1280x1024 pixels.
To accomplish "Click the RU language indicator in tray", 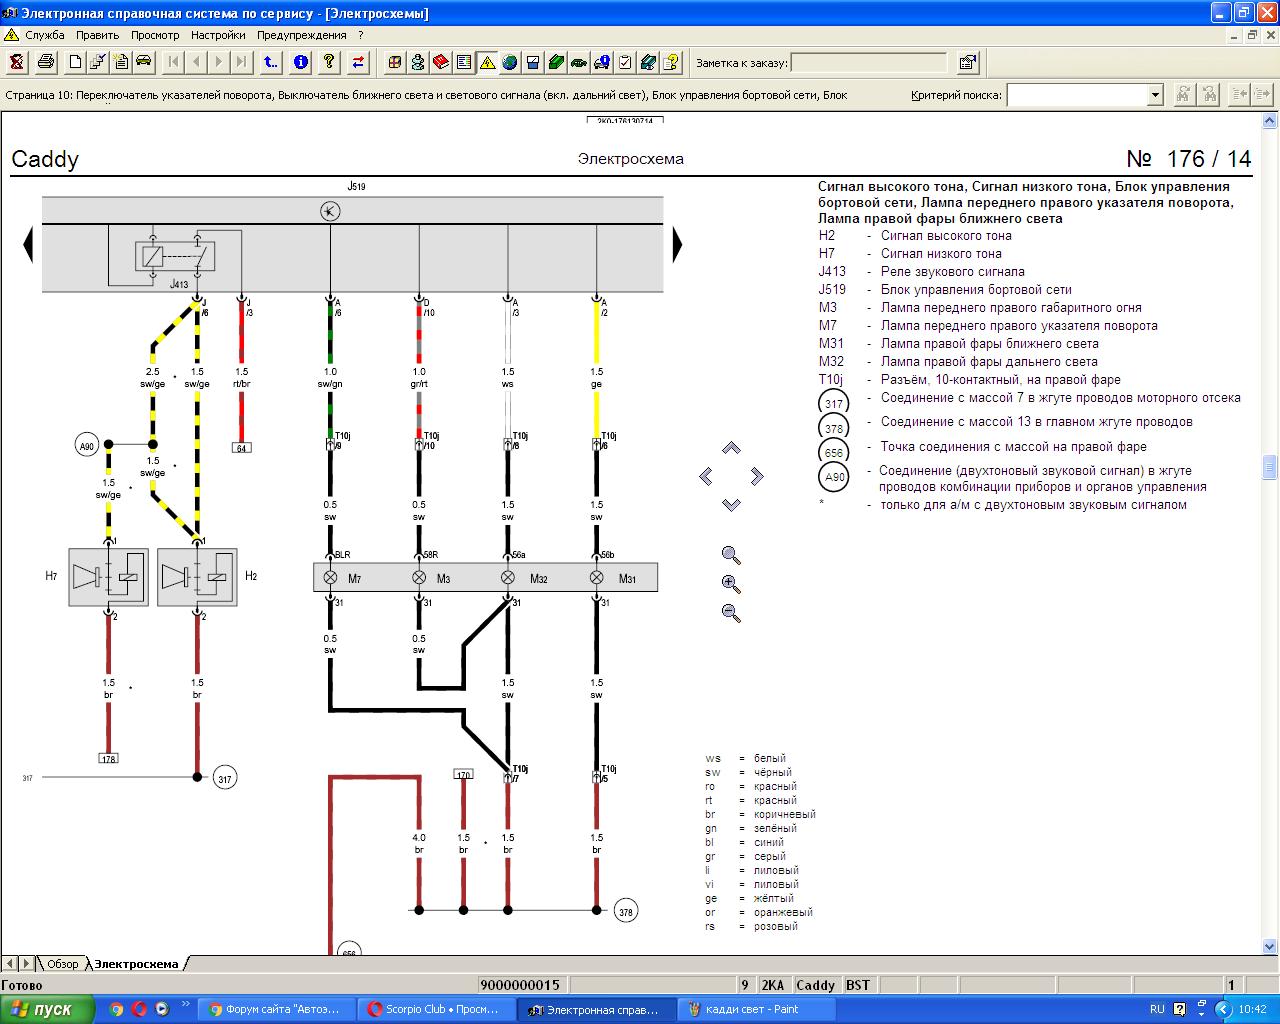I will (1157, 1009).
